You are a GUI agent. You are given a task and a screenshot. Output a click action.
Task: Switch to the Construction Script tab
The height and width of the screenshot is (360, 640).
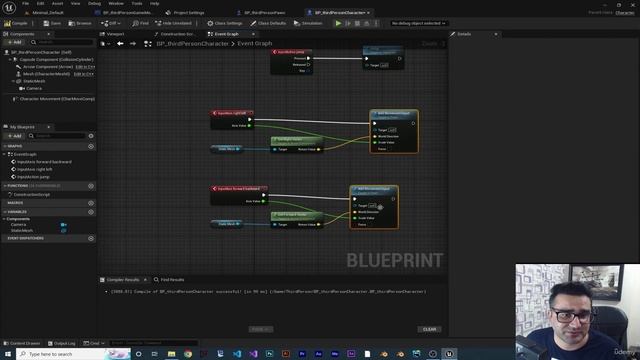[174, 34]
